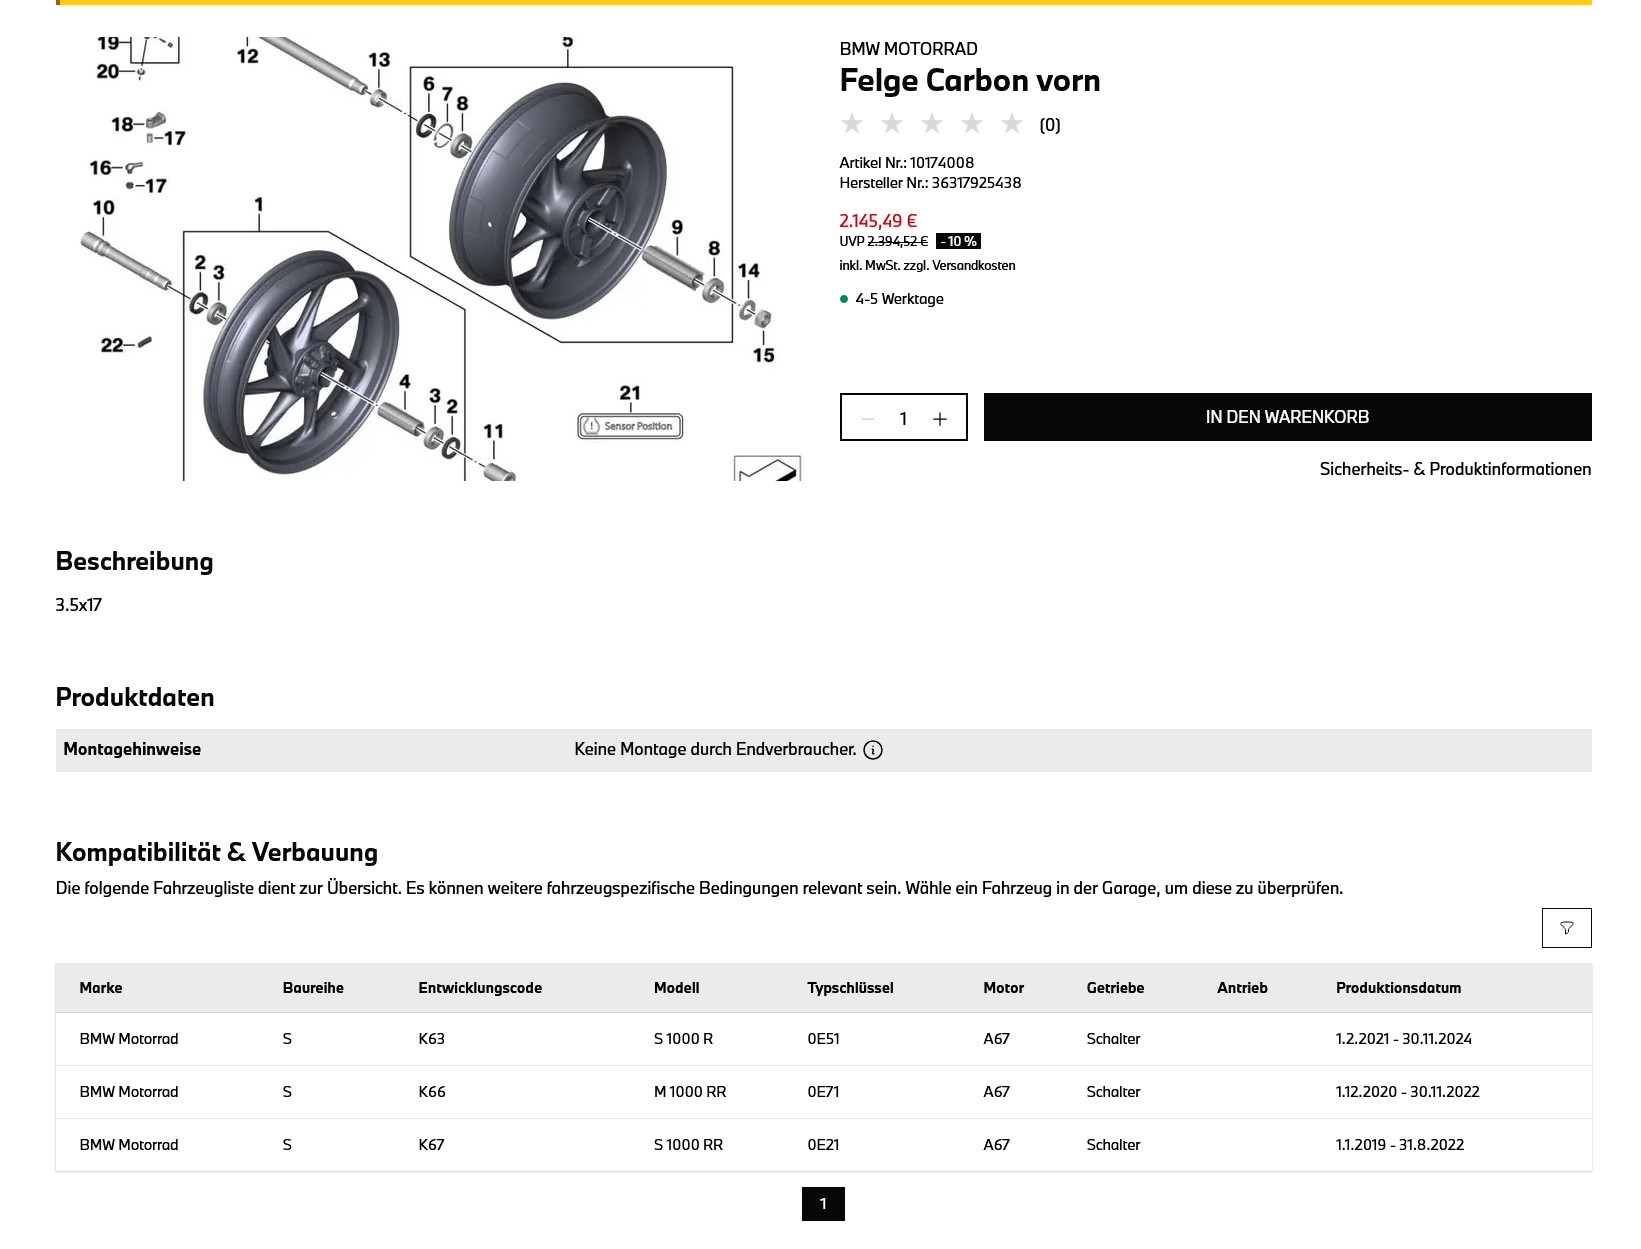Open Sicherheits- & Produktinformationen link
Image resolution: width=1641 pixels, height=1249 pixels.
(1455, 469)
